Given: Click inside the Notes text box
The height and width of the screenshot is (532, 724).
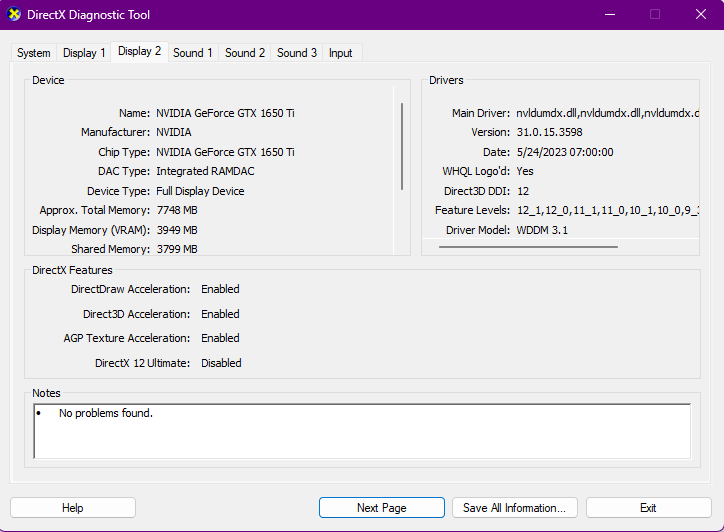Looking at the screenshot, I should (362, 431).
